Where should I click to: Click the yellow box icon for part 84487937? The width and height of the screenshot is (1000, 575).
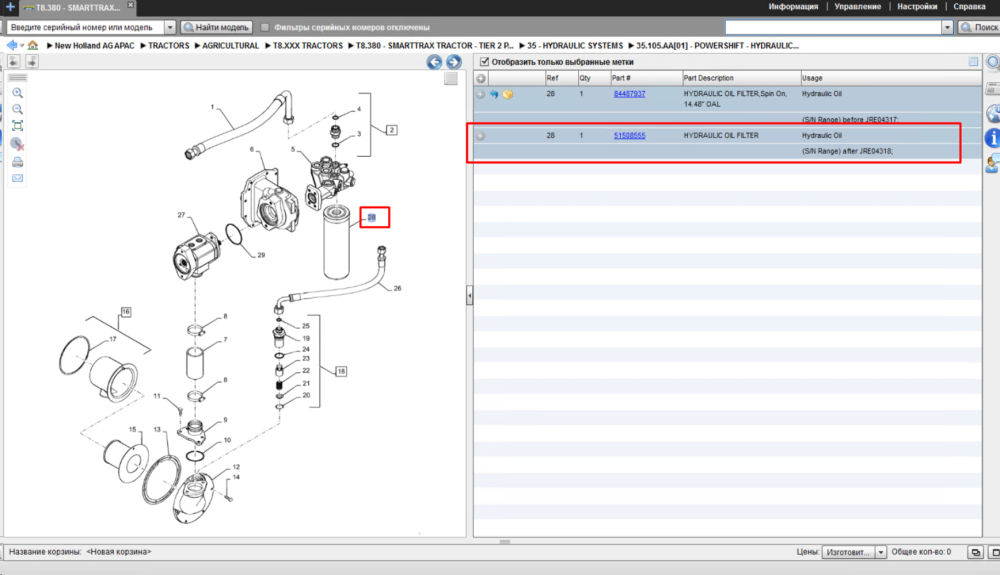508,94
